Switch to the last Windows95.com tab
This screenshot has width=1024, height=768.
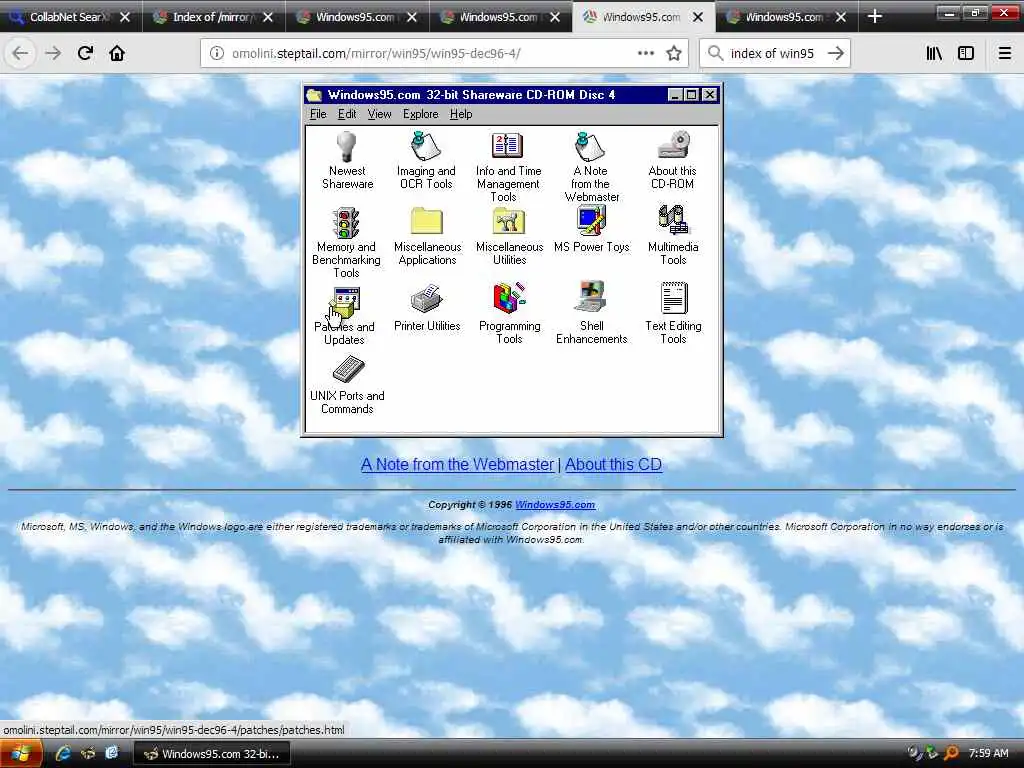(x=787, y=17)
